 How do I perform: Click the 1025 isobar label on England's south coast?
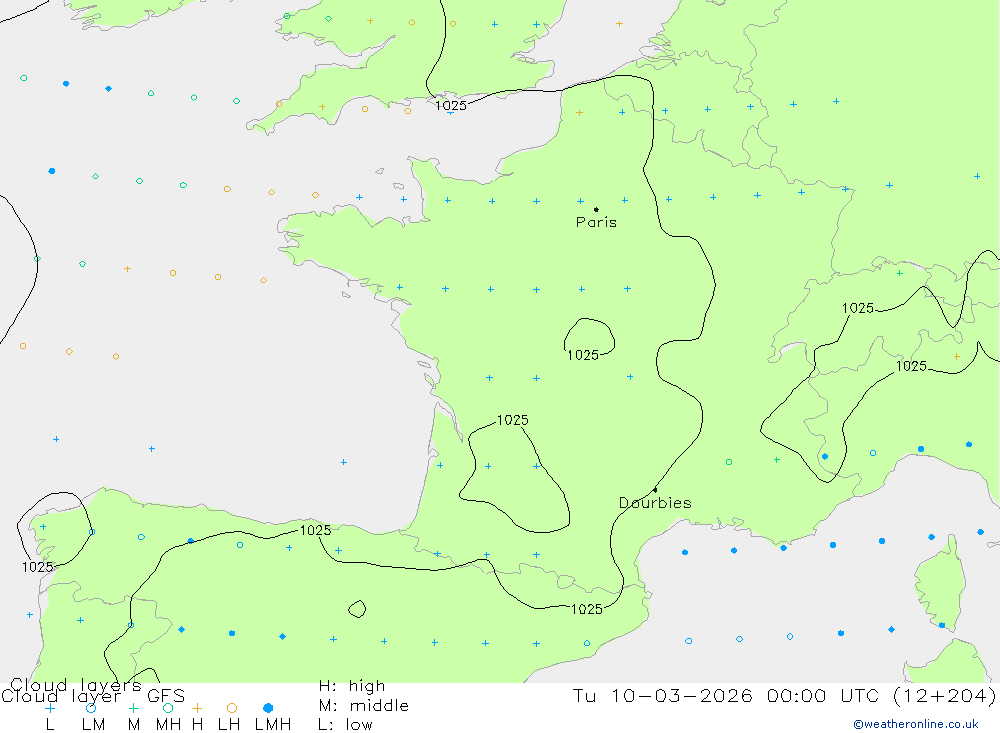[x=451, y=106]
